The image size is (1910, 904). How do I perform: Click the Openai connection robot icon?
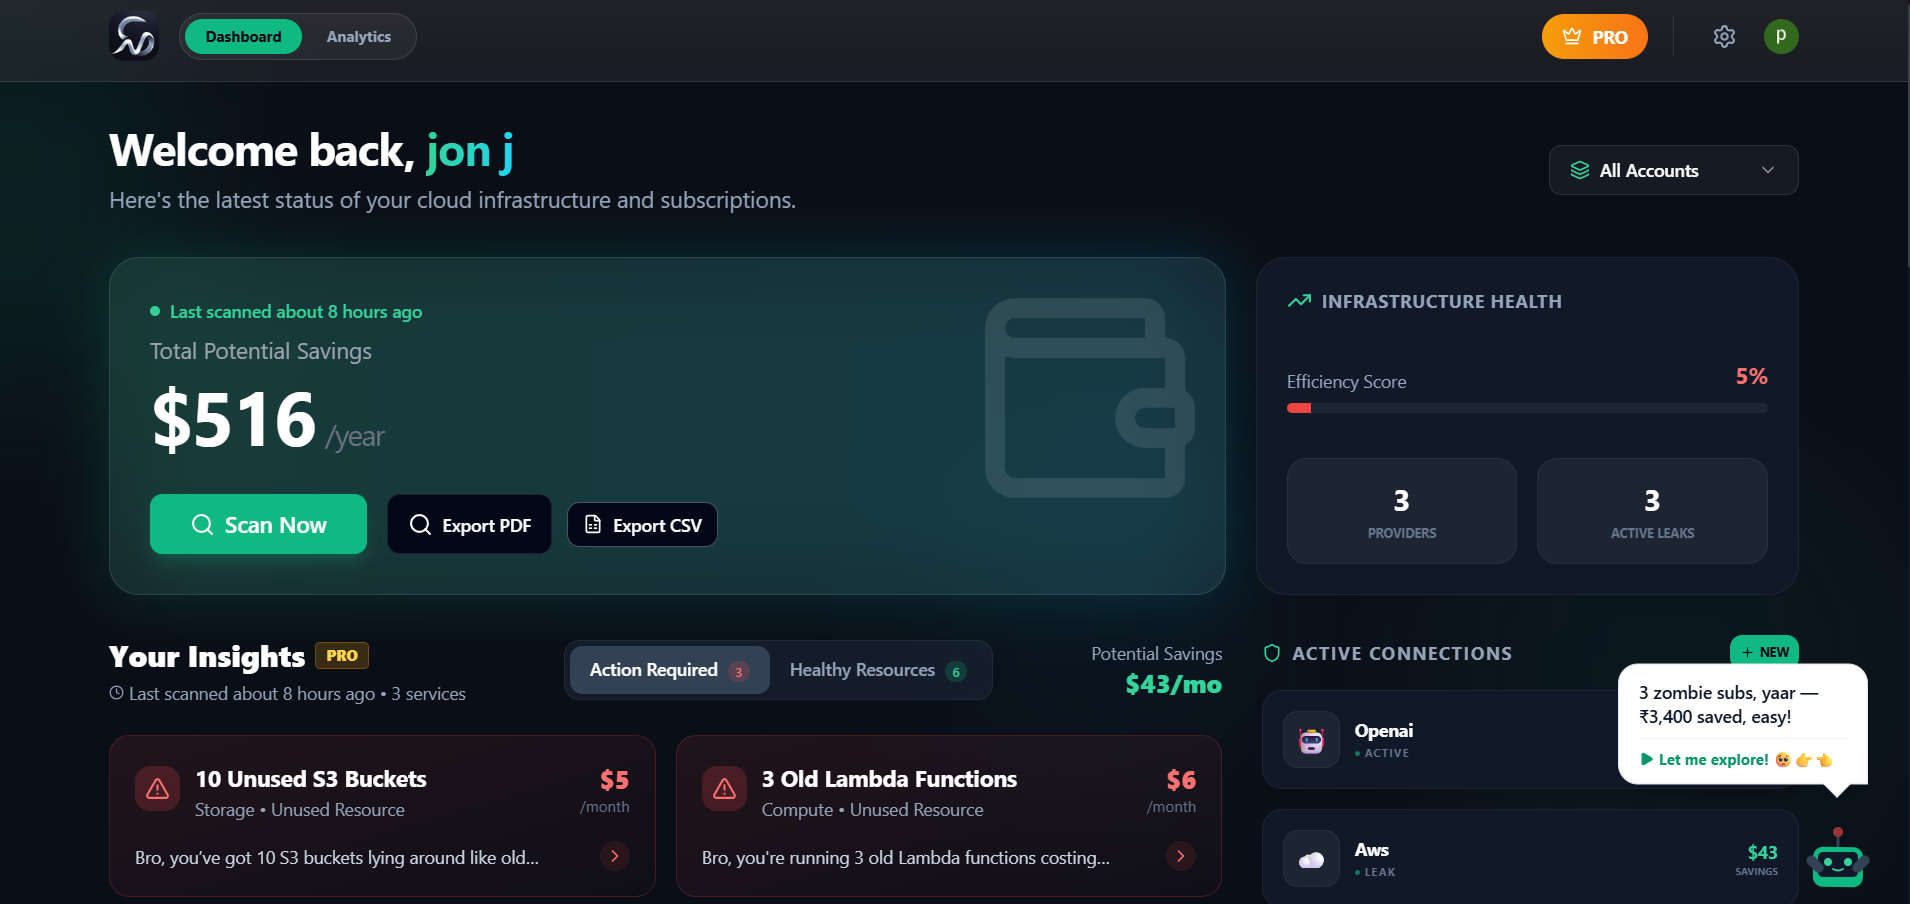[x=1312, y=739]
